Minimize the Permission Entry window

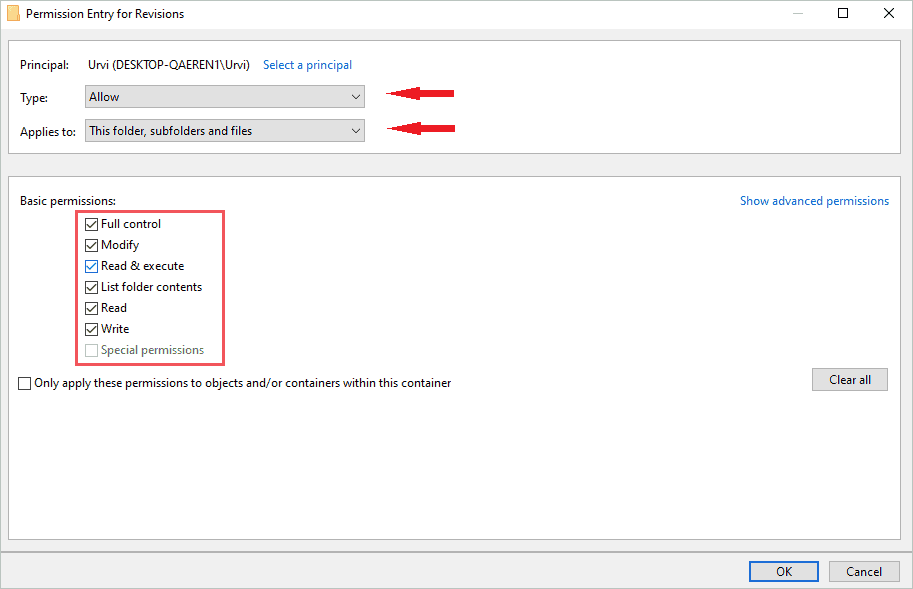[x=797, y=14]
